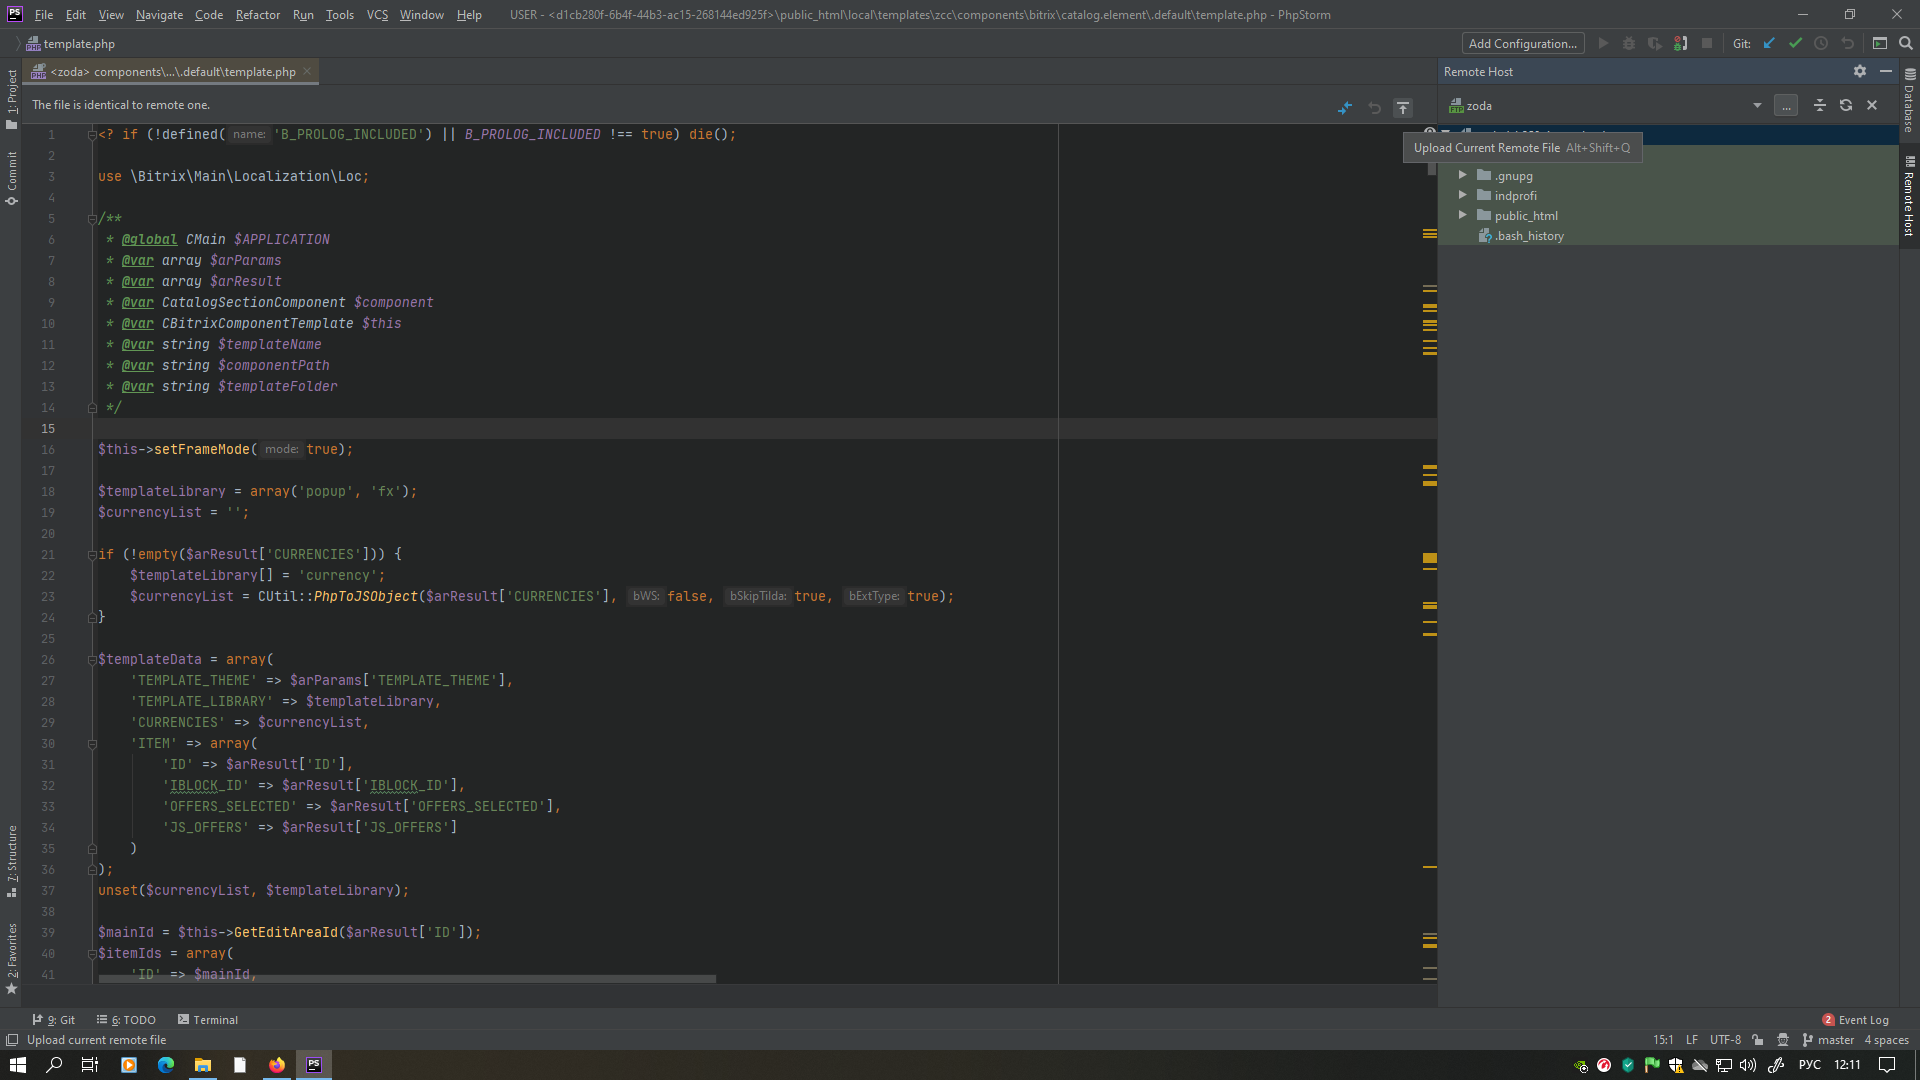Disconnect the remote host with X icon
Screen dimensions: 1920x1080
point(1872,105)
